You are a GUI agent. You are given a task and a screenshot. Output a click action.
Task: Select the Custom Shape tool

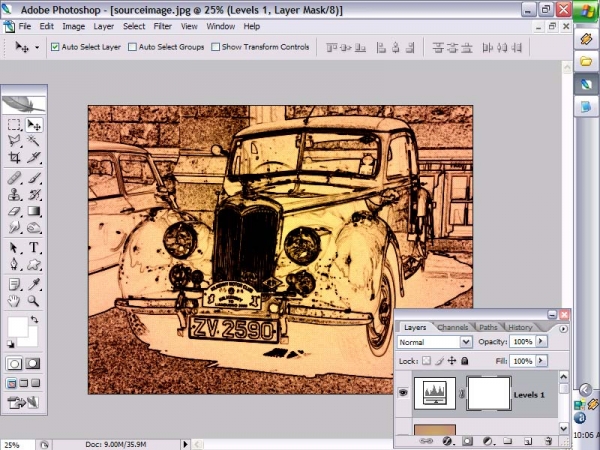point(34,264)
